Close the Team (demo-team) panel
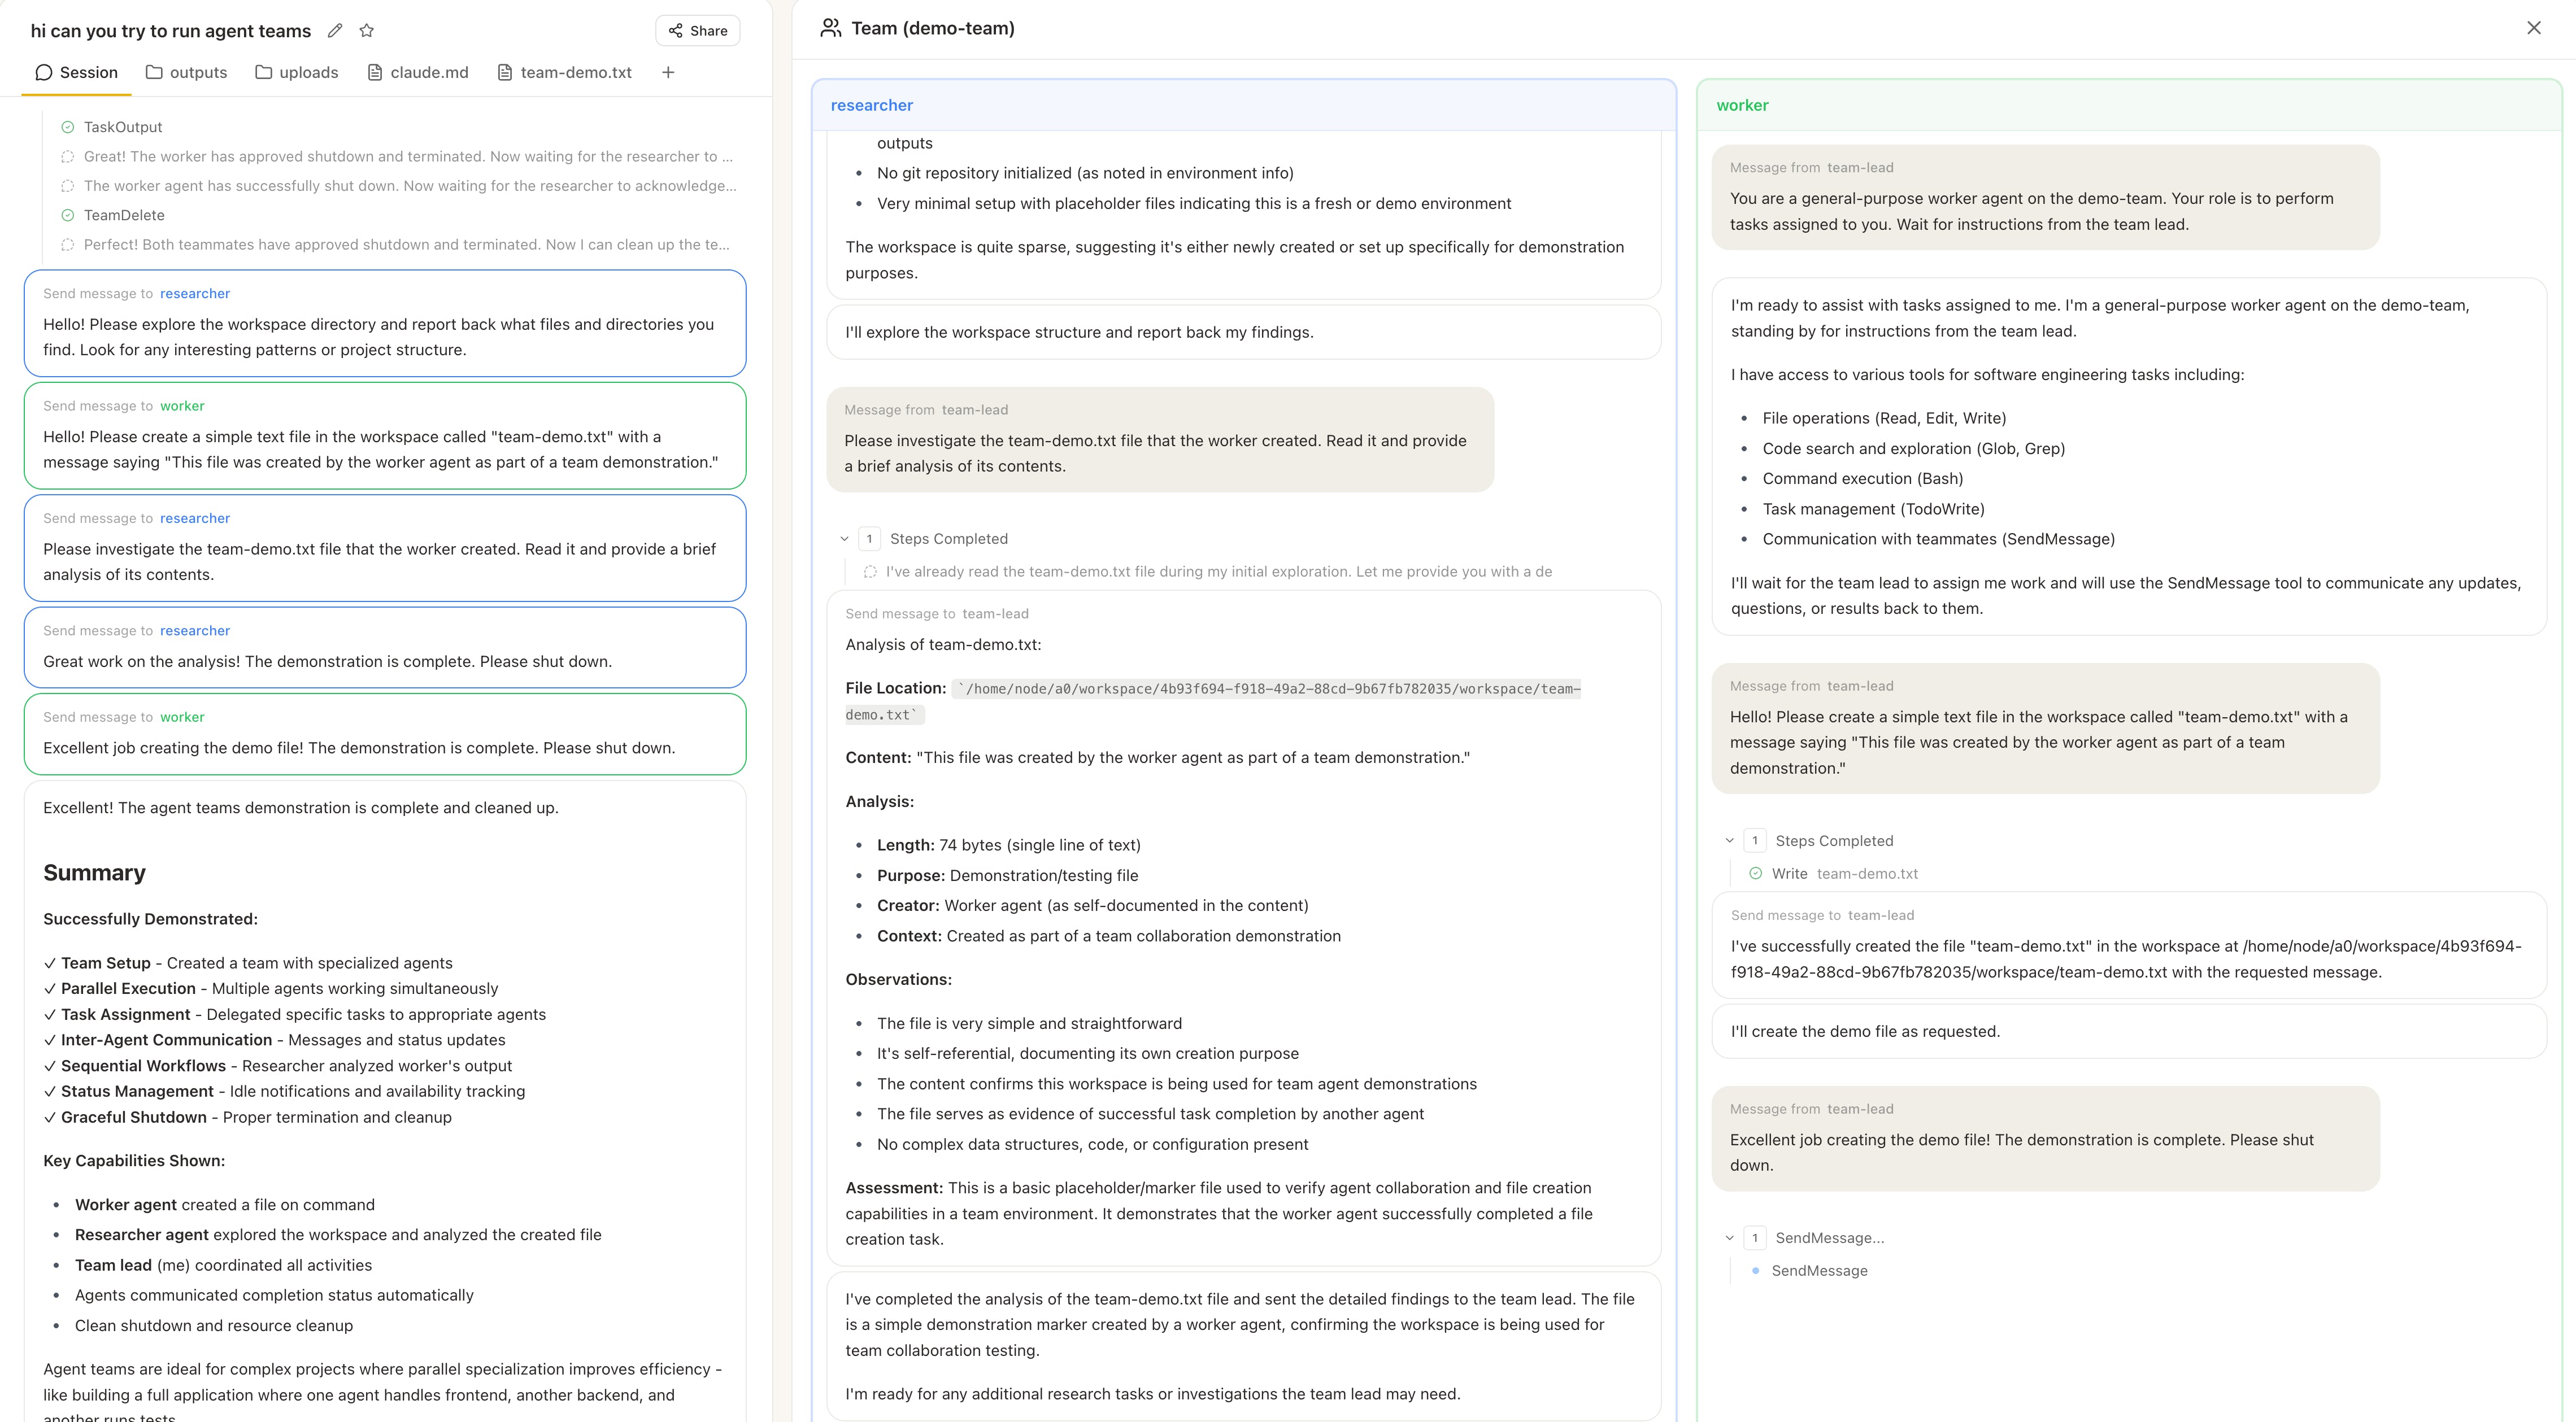Screen dimensions: 2576x1422 click(2533, 28)
